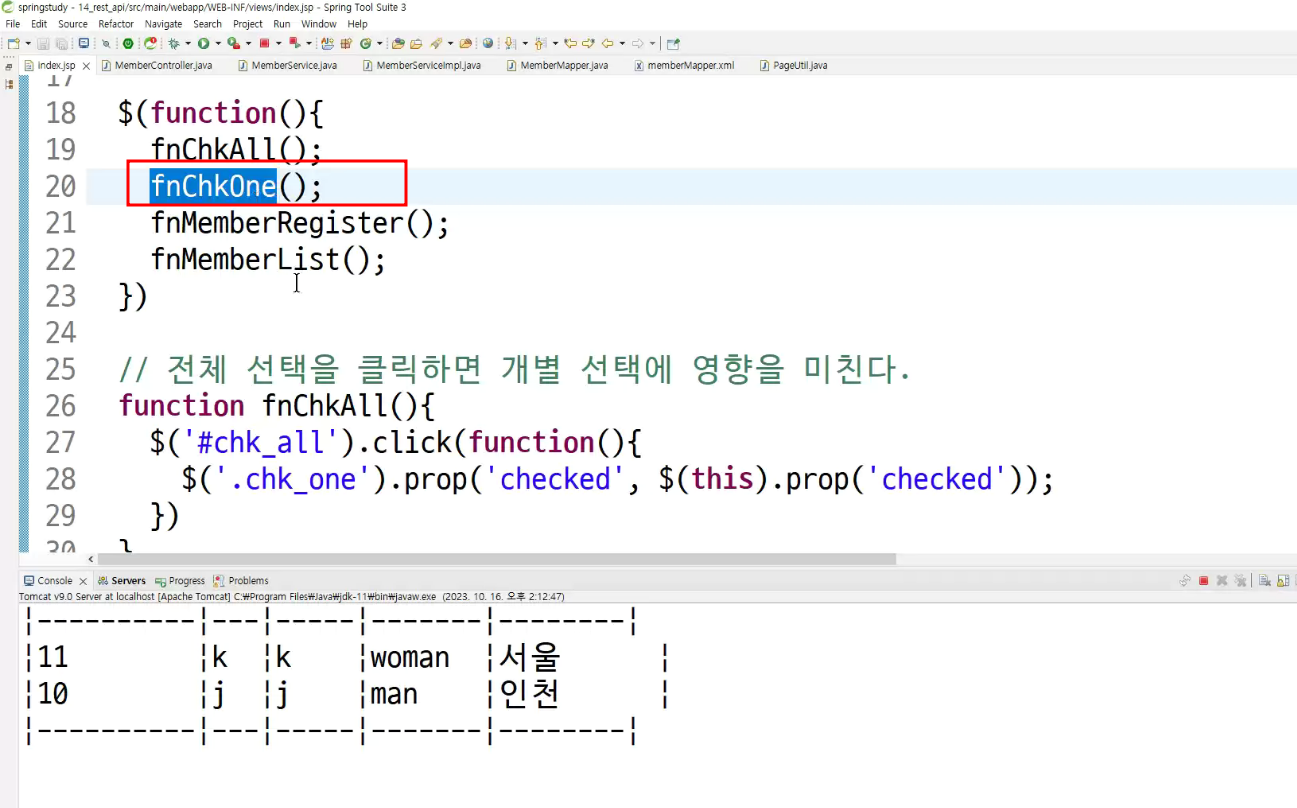Open the Run menu
1297x808 pixels.
282,24
